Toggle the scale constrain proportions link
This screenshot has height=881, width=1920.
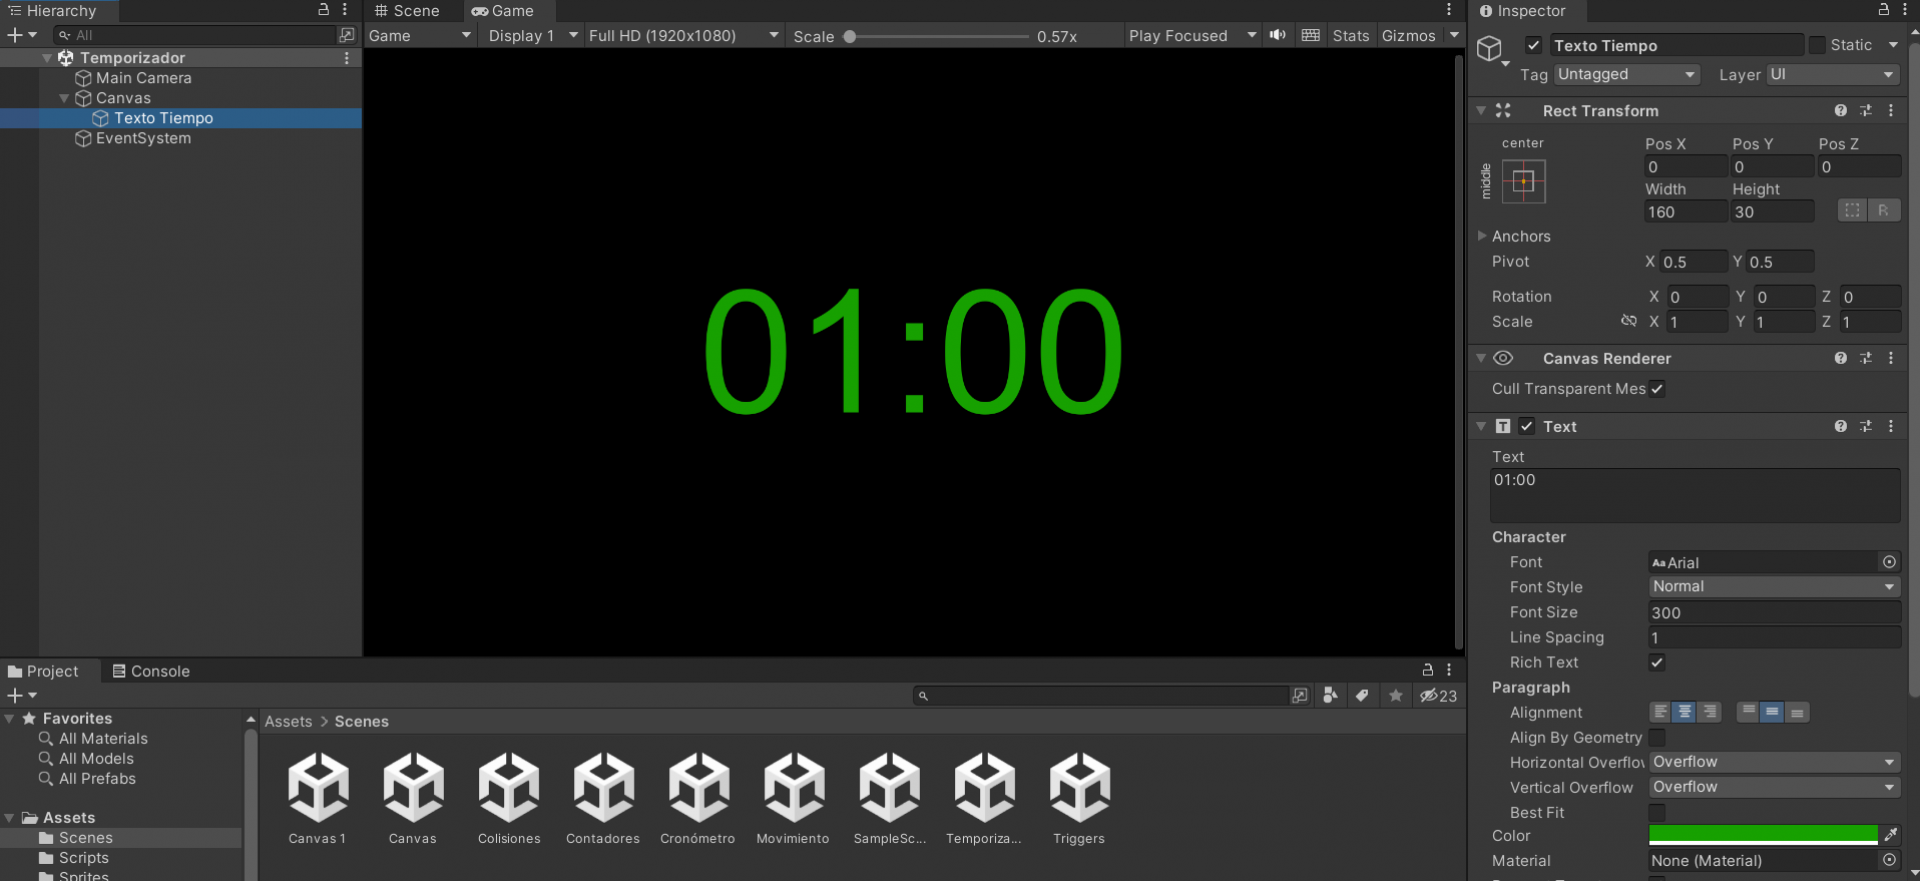(1629, 321)
